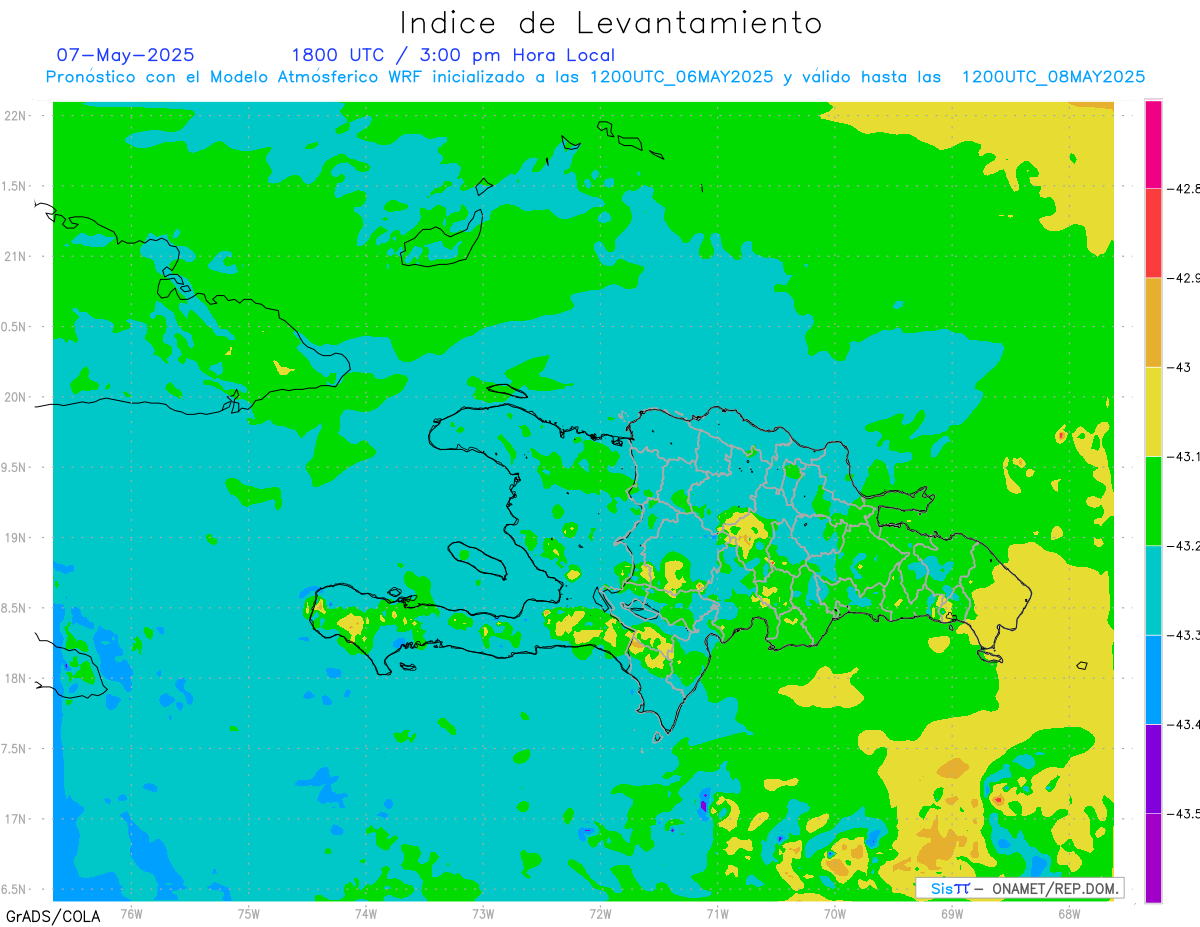
Task: Click the 75W longitude label
Action: 249,914
